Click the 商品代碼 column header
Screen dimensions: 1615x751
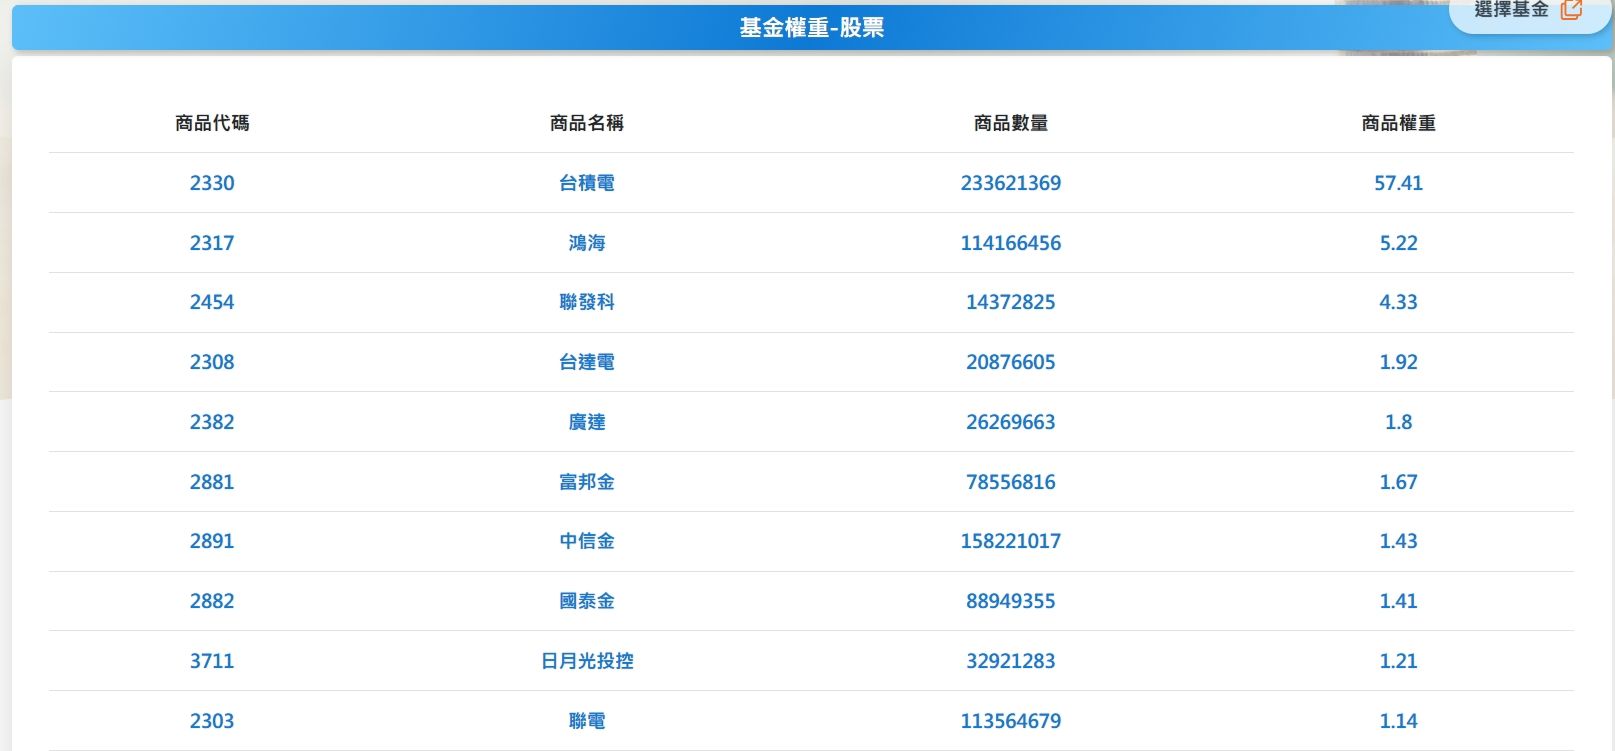pyautogui.click(x=212, y=123)
